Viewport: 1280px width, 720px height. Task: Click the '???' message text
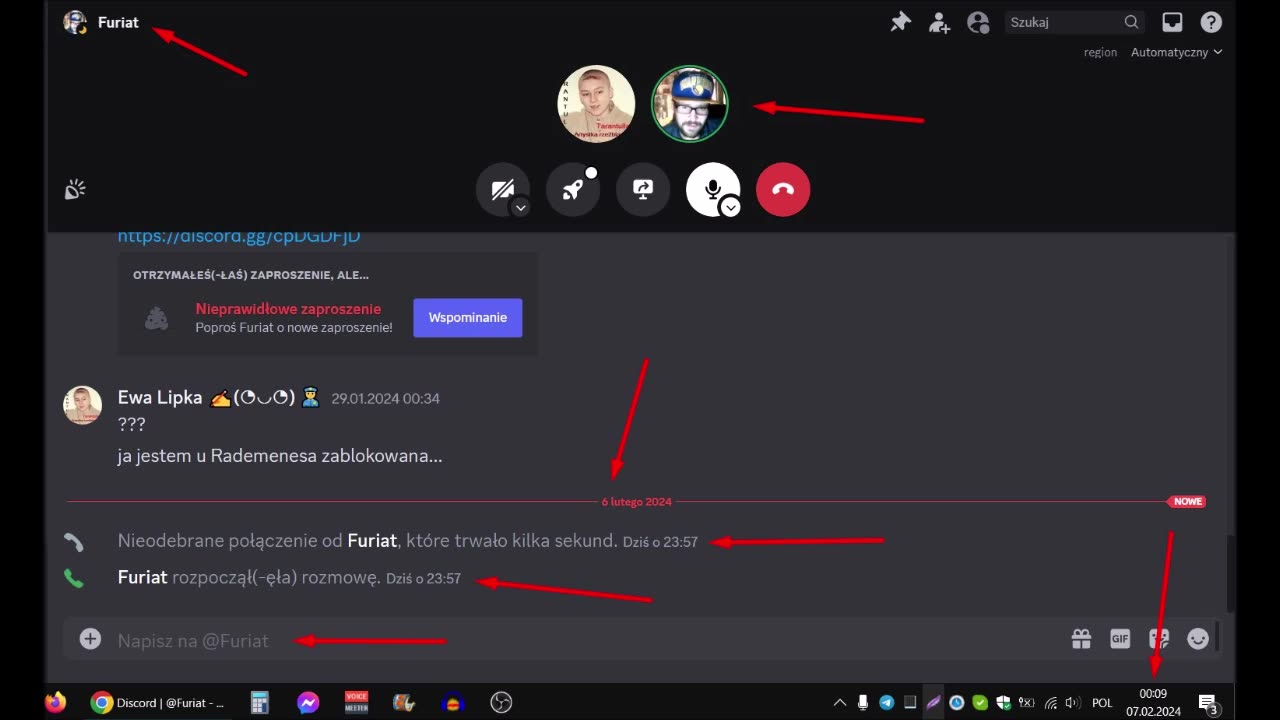(131, 424)
